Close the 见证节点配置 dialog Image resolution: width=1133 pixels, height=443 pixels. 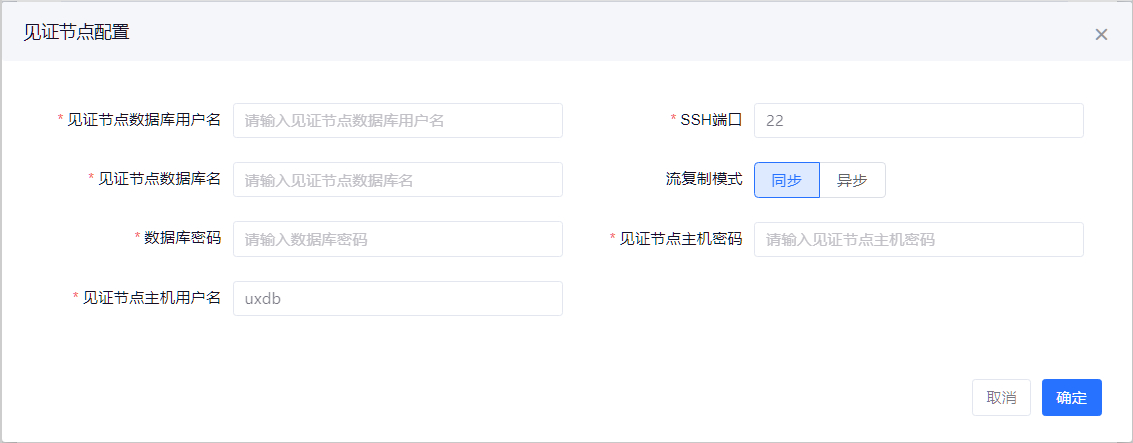[x=1101, y=34]
